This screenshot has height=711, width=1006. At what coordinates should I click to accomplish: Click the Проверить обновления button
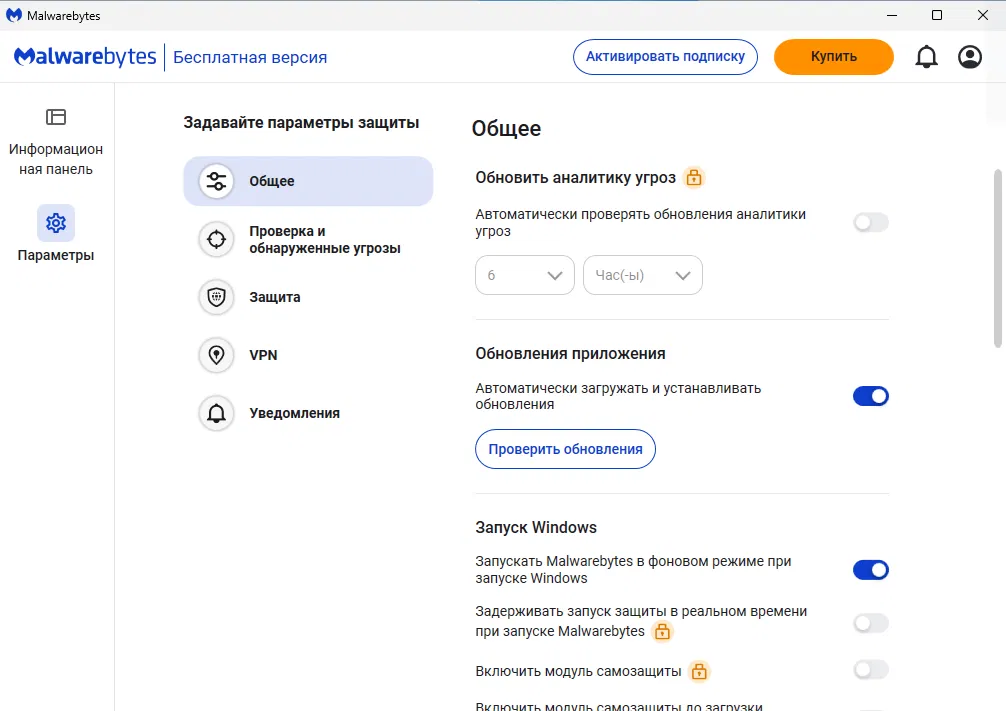565,449
